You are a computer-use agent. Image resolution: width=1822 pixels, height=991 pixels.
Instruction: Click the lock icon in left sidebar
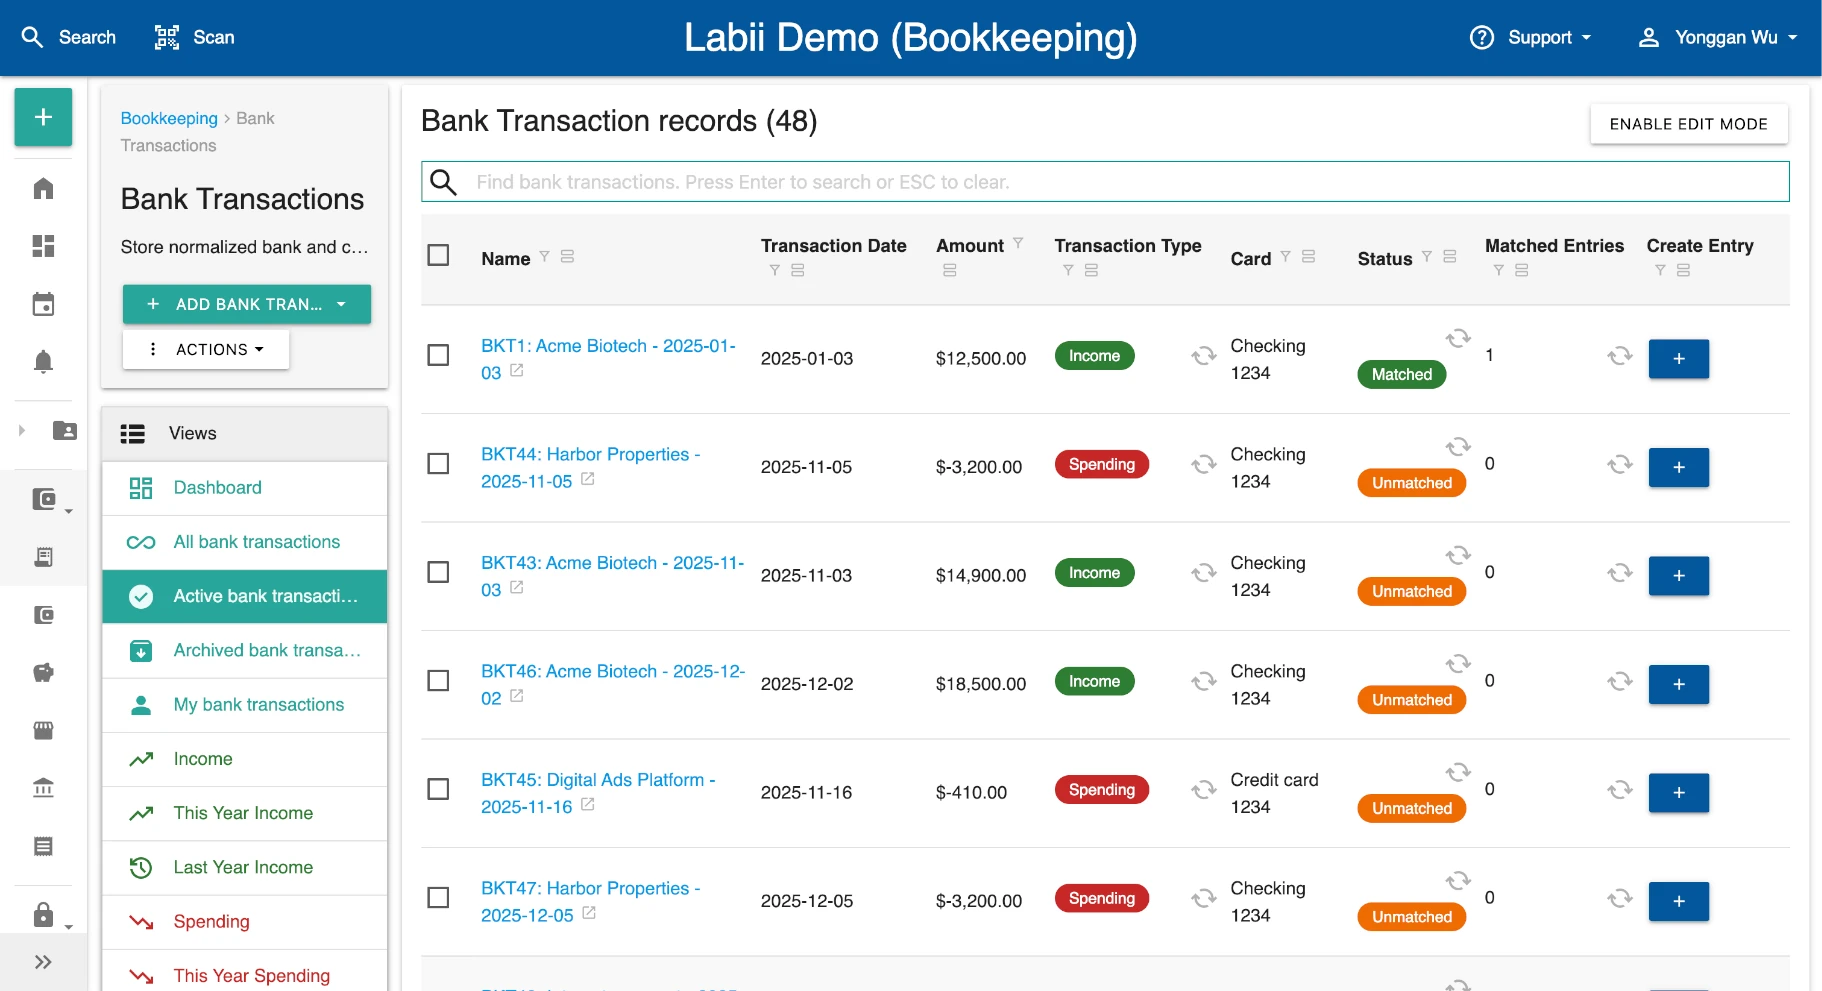tap(43, 914)
